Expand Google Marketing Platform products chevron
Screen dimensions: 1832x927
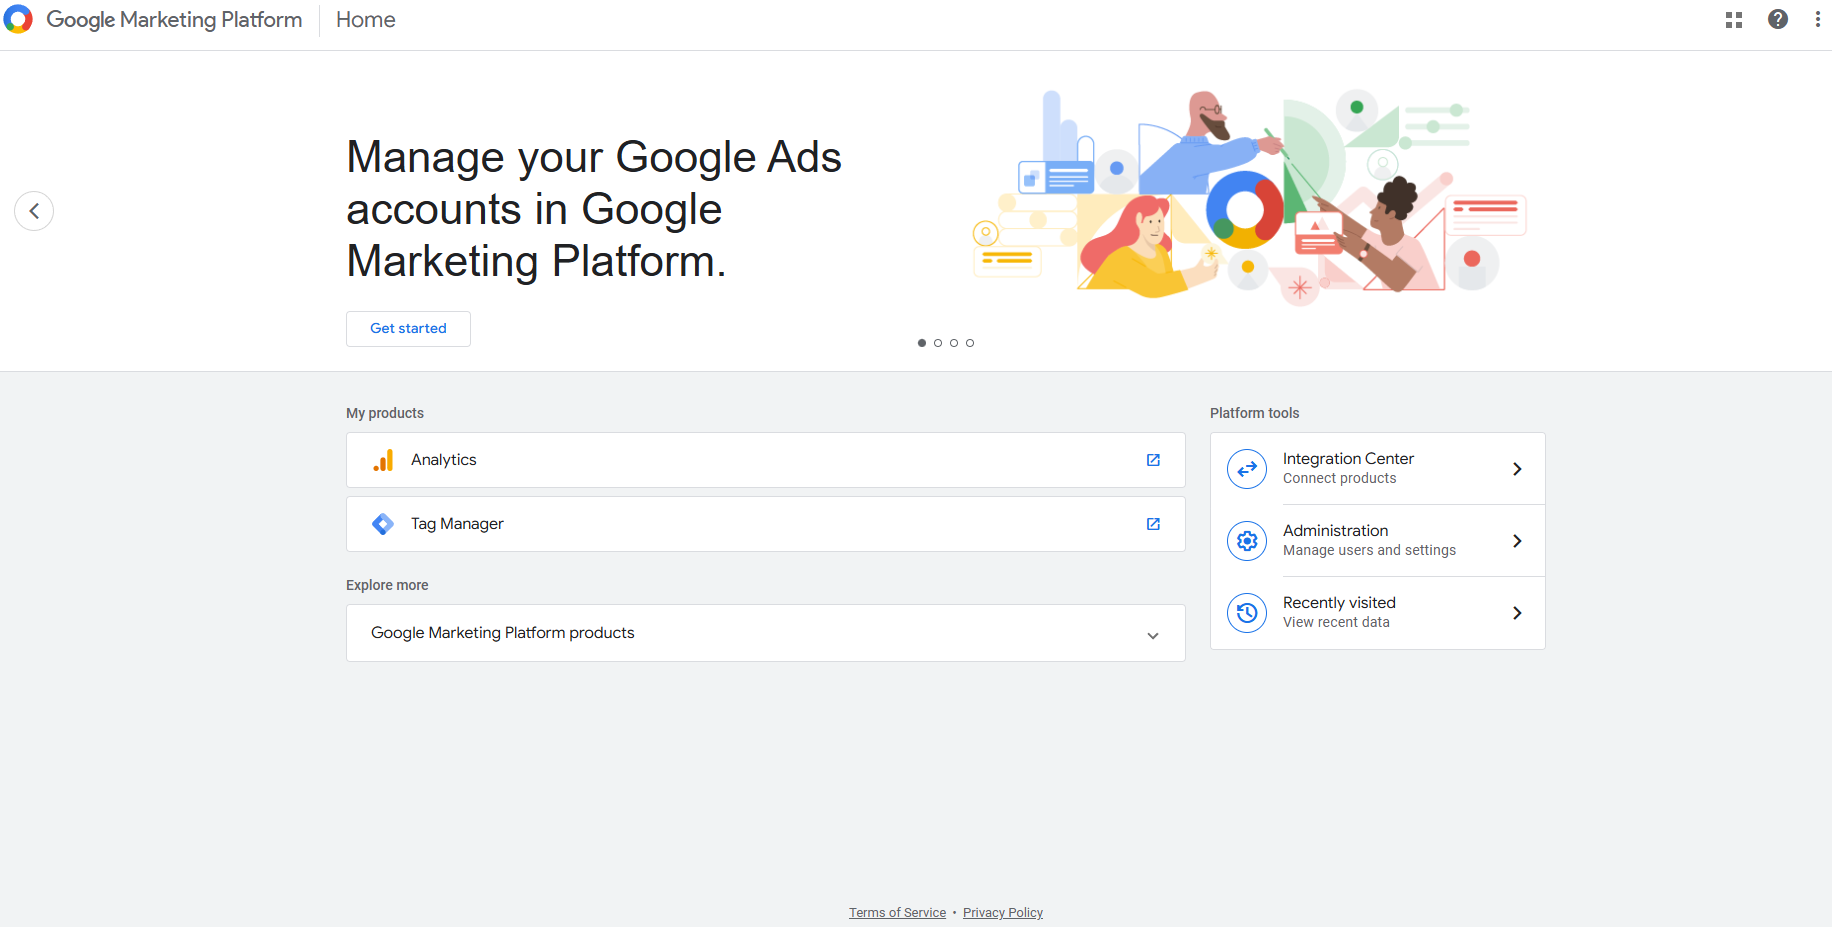click(x=1153, y=636)
